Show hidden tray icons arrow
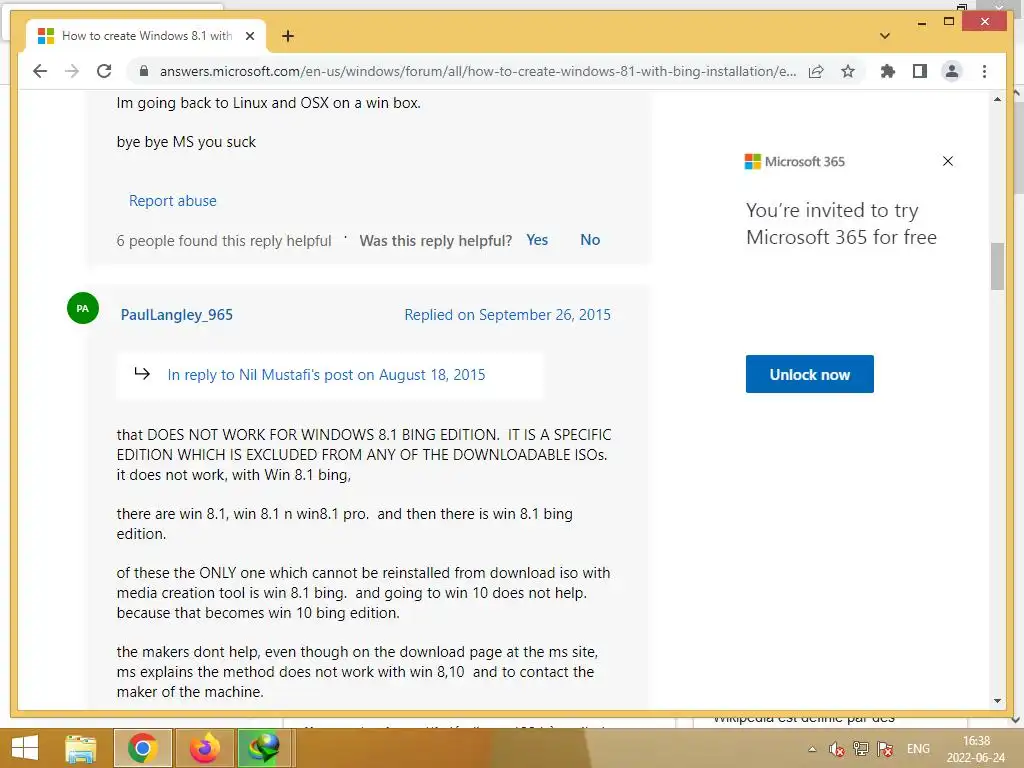 [x=812, y=749]
